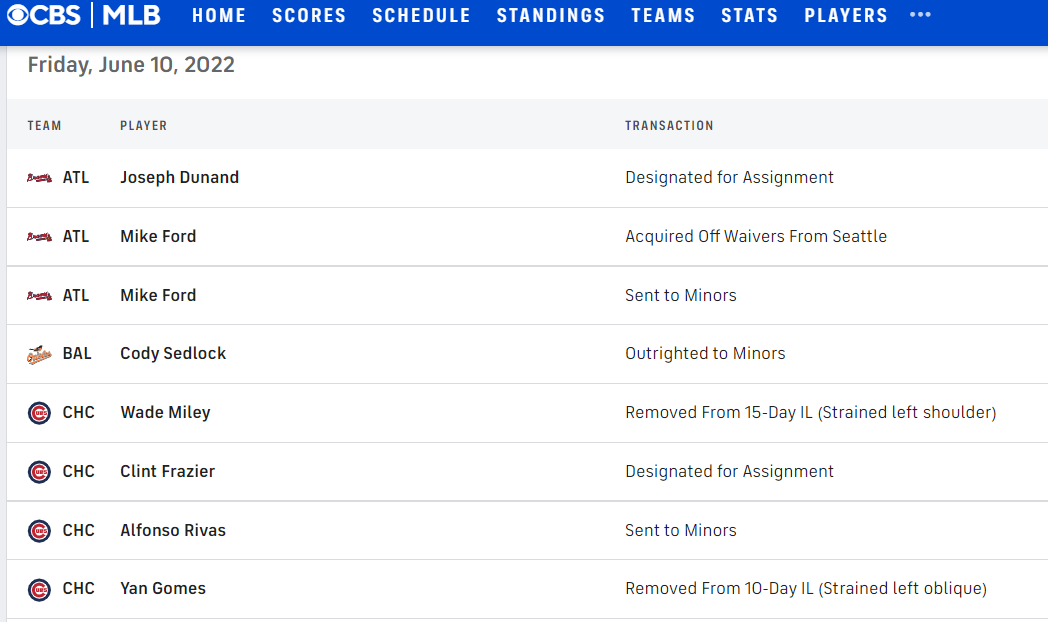Select 'Removed From 10-Day IL (Strained left oblique)' text

click(806, 589)
